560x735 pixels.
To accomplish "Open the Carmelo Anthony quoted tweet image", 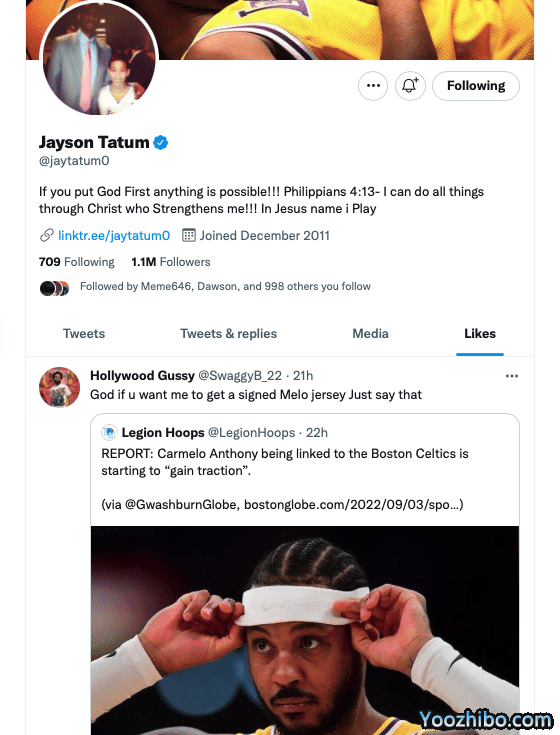I will click(305, 630).
